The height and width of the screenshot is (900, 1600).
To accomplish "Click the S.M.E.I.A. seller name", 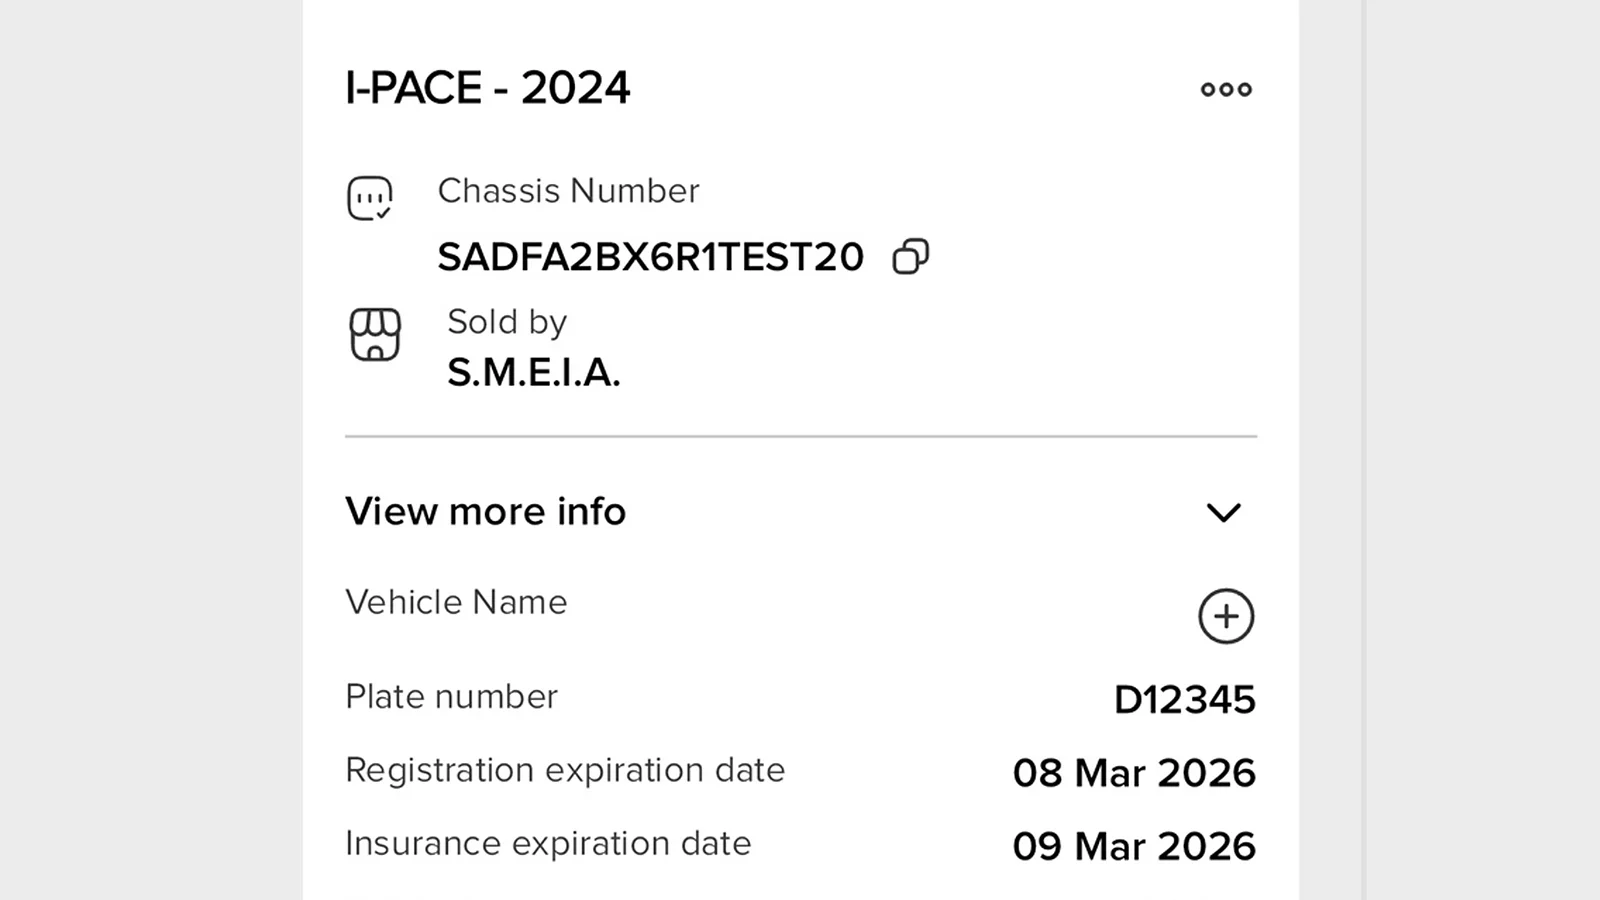I will tap(533, 374).
